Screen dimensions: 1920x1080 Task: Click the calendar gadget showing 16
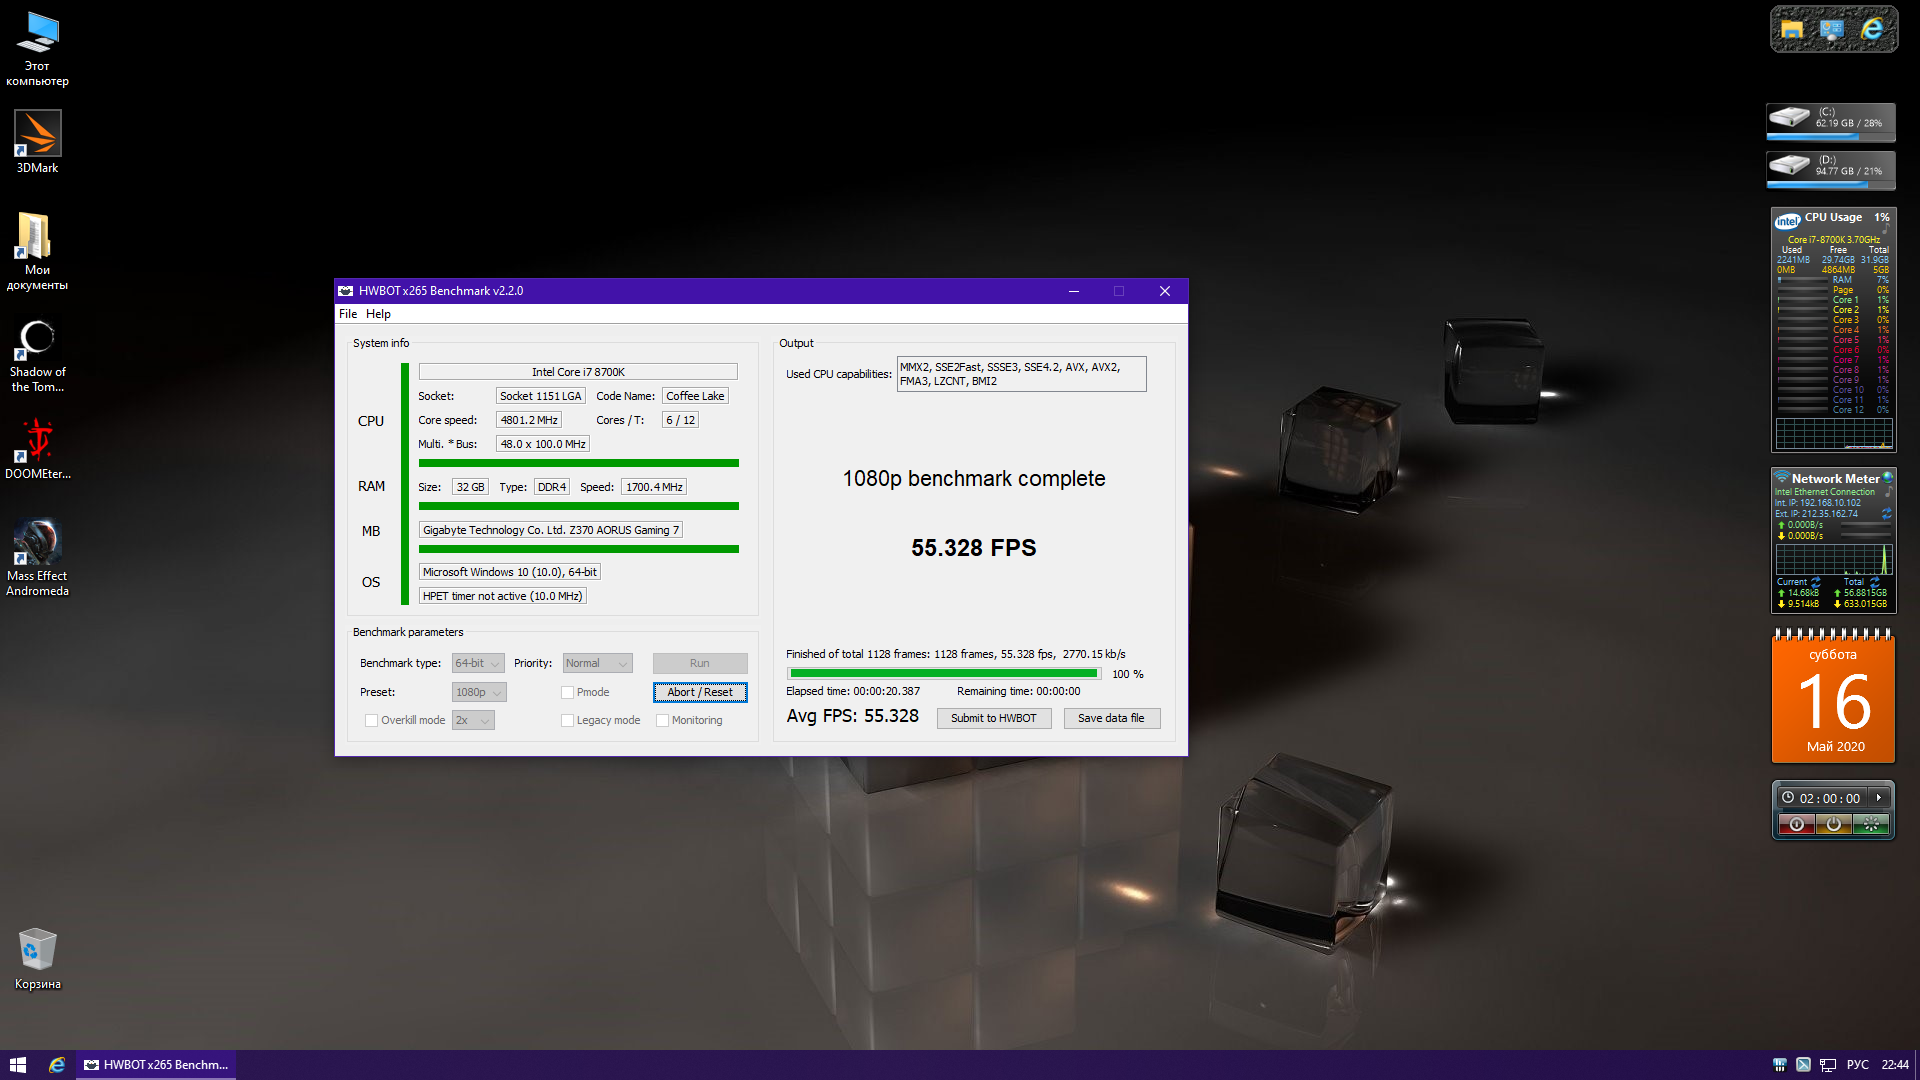point(1833,699)
